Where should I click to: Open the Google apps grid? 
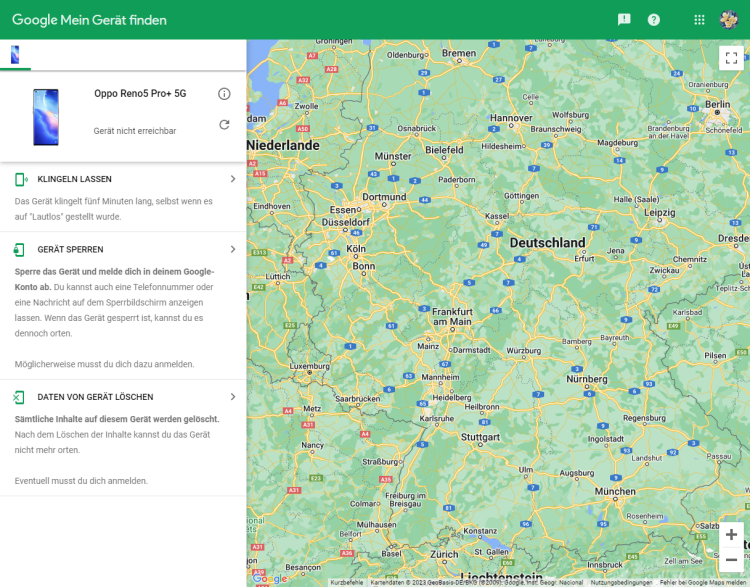(699, 20)
